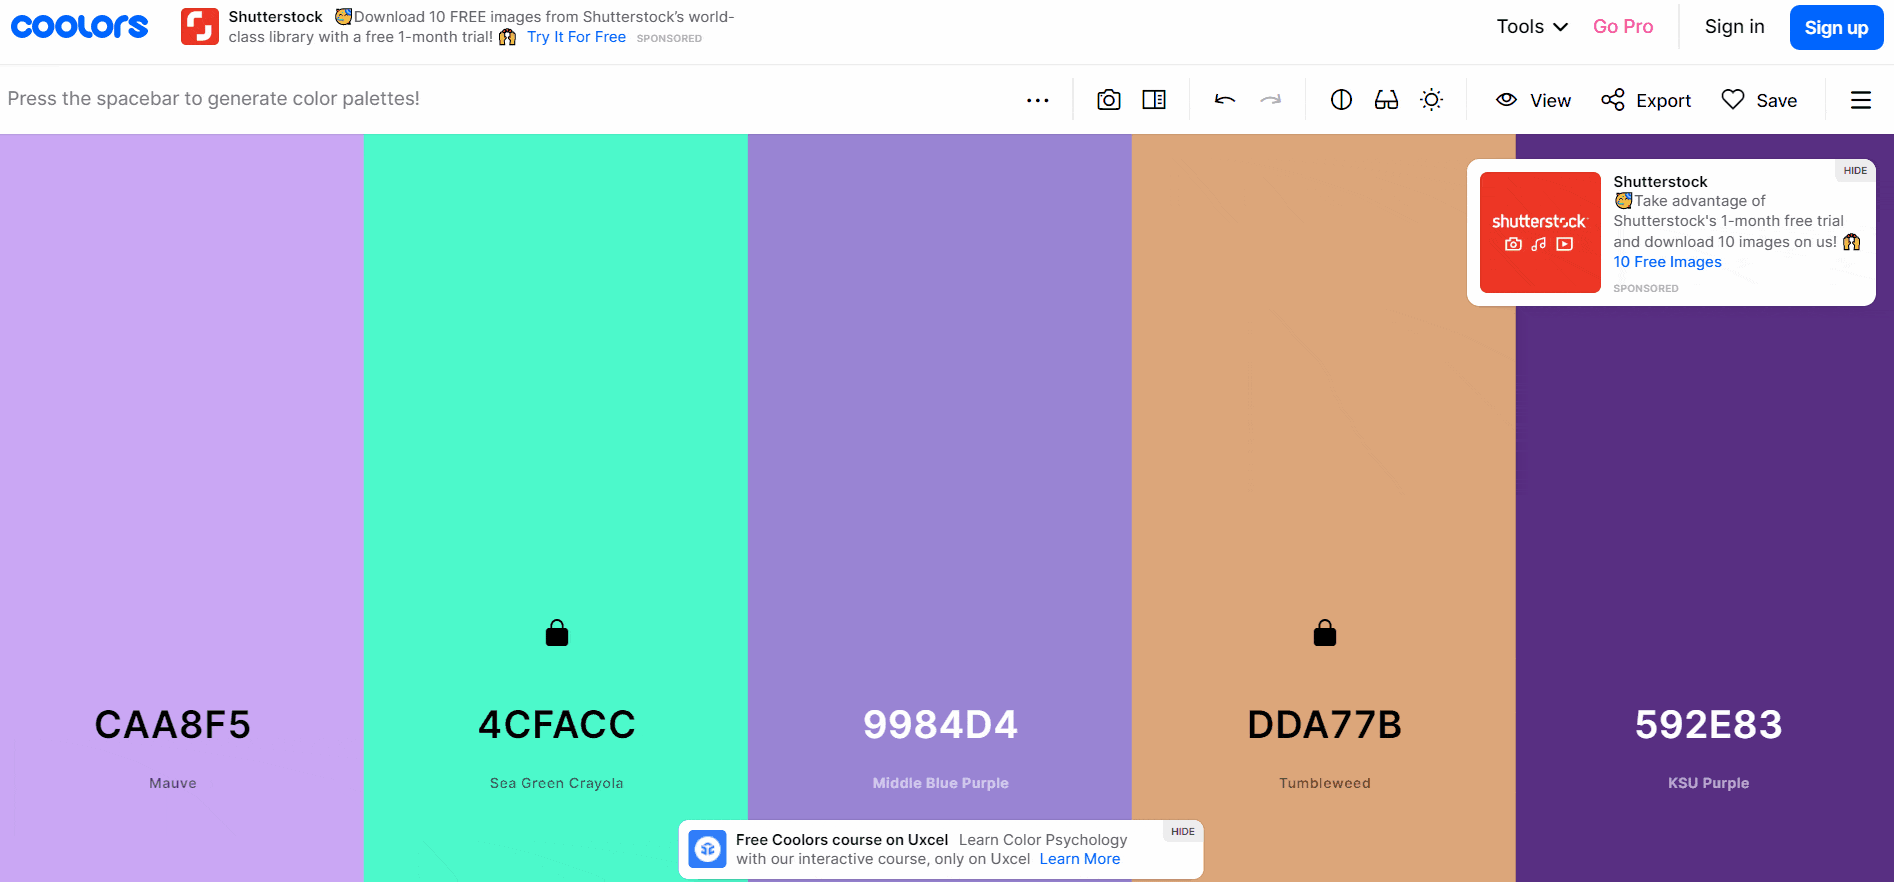Click Learn More in Uxcel banner

1080,859
